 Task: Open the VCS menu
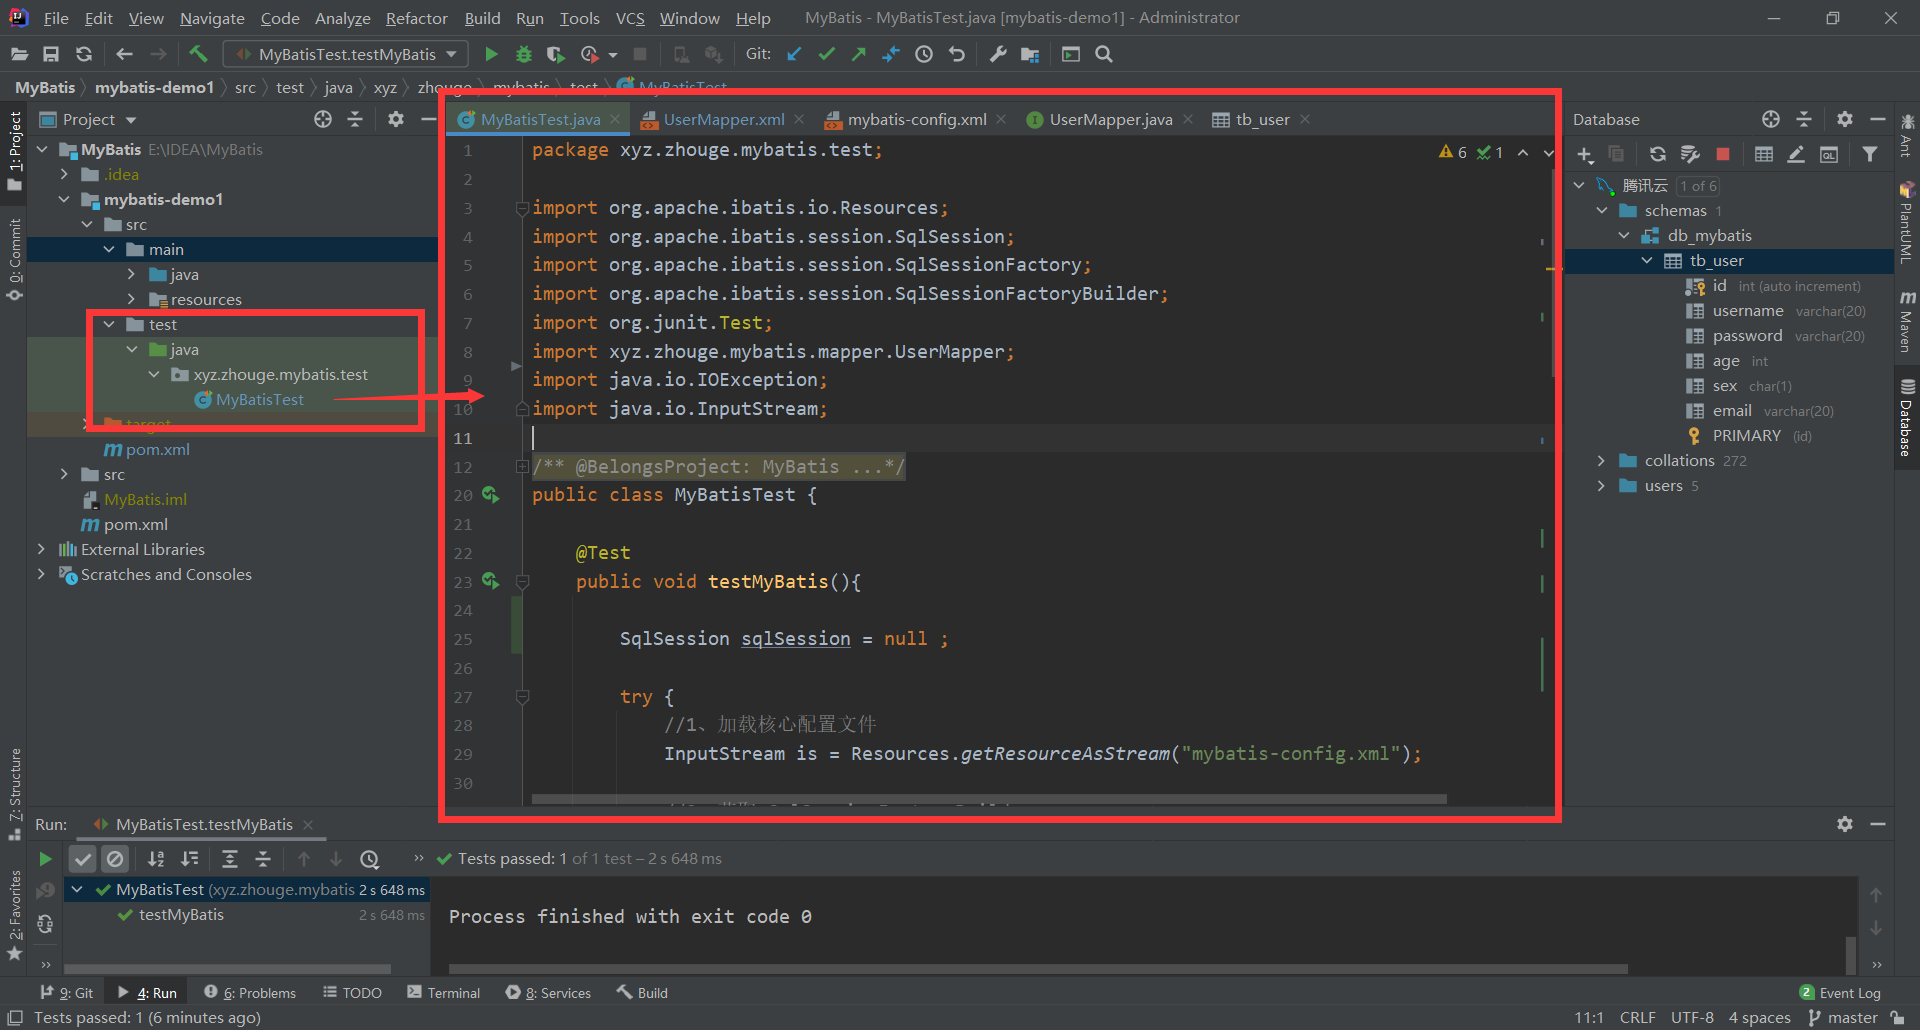click(630, 18)
